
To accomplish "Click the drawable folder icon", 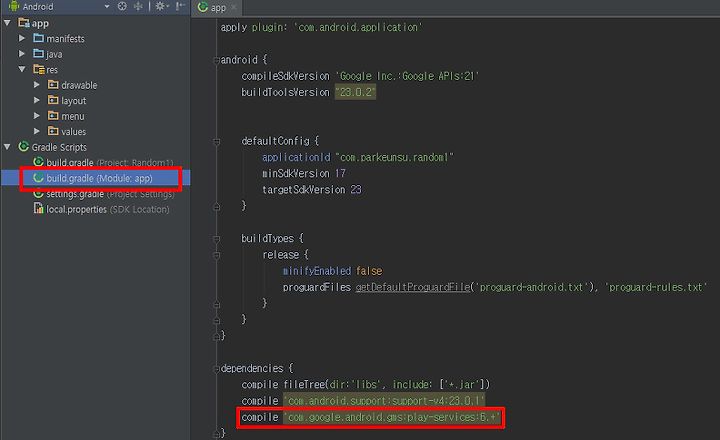I will tap(53, 85).
